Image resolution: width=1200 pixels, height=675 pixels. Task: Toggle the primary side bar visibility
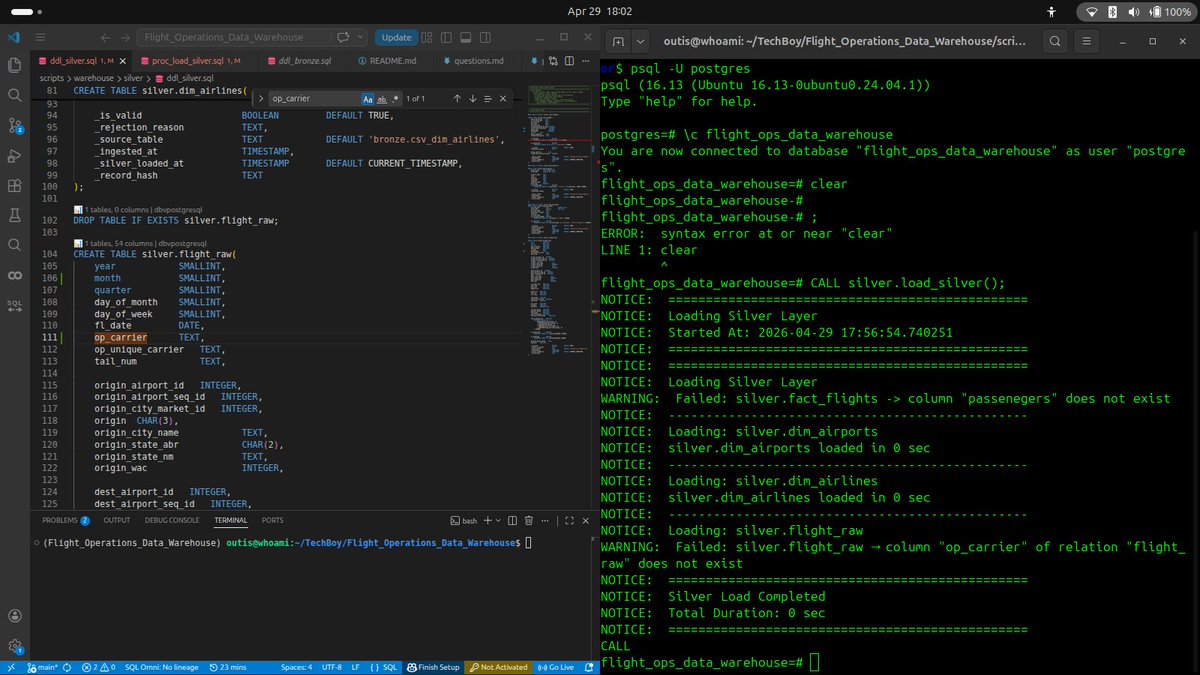[x=446, y=37]
